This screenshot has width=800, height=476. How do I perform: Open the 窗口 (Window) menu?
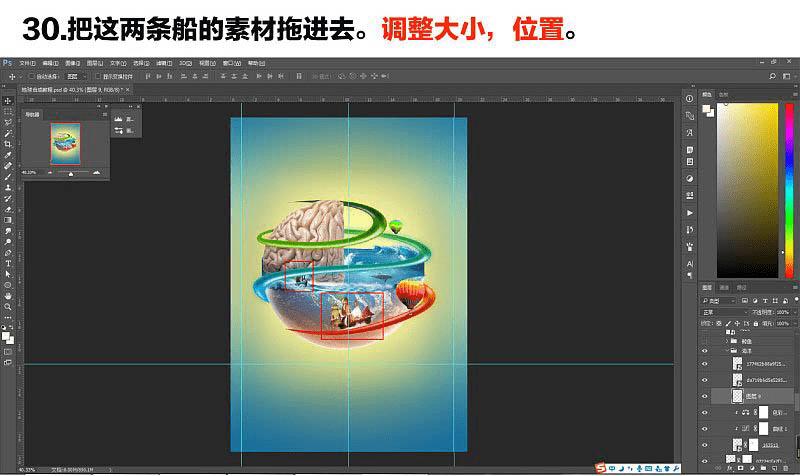231,63
